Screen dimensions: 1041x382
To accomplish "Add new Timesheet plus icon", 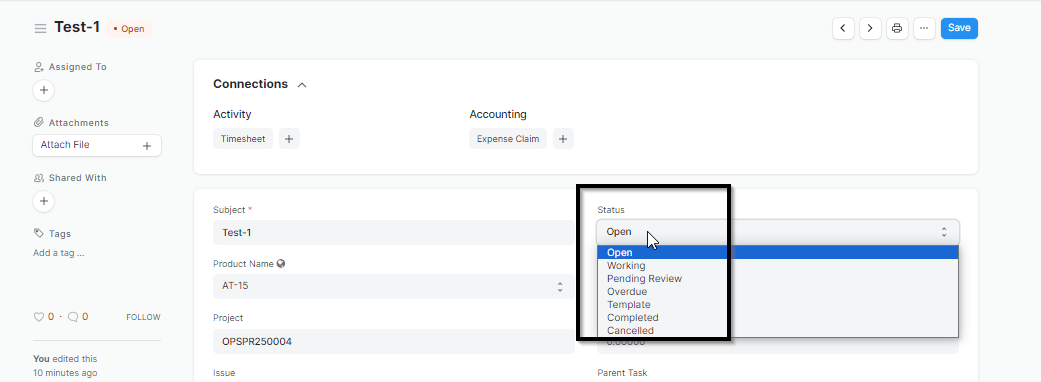I will pos(289,139).
